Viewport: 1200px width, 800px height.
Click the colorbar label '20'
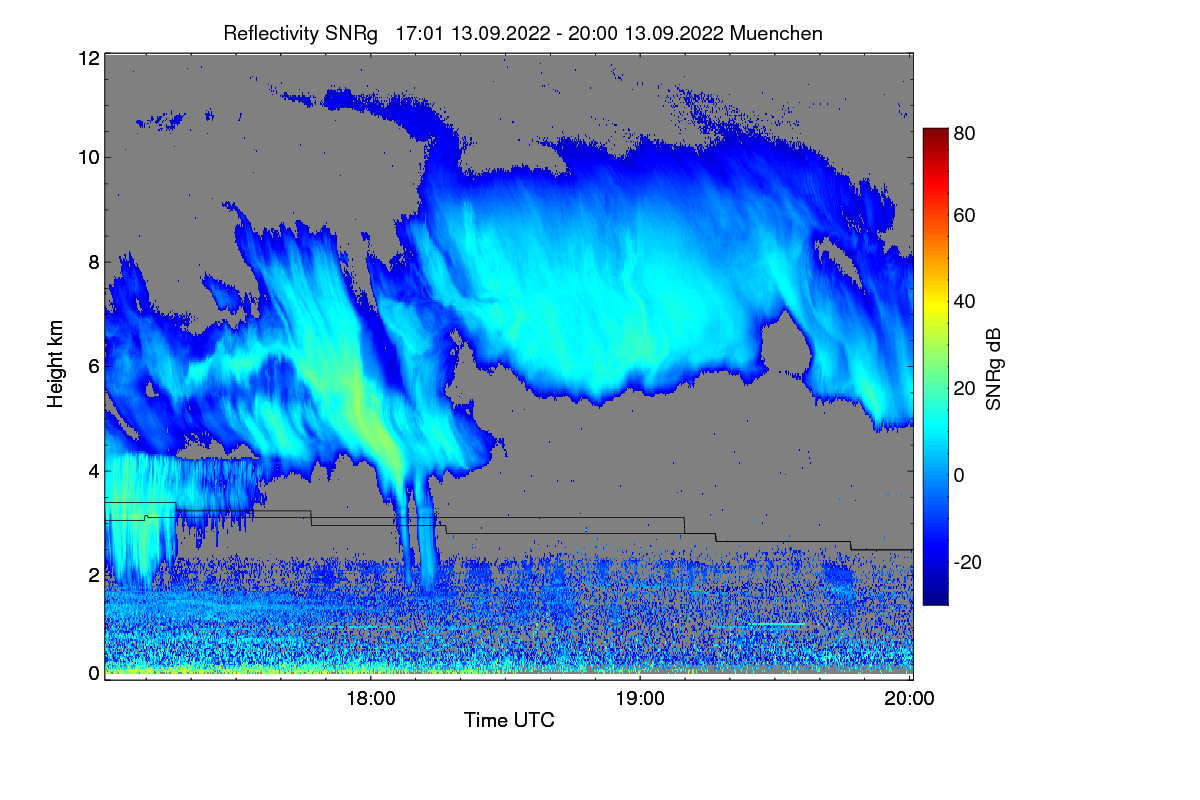[x=964, y=388]
